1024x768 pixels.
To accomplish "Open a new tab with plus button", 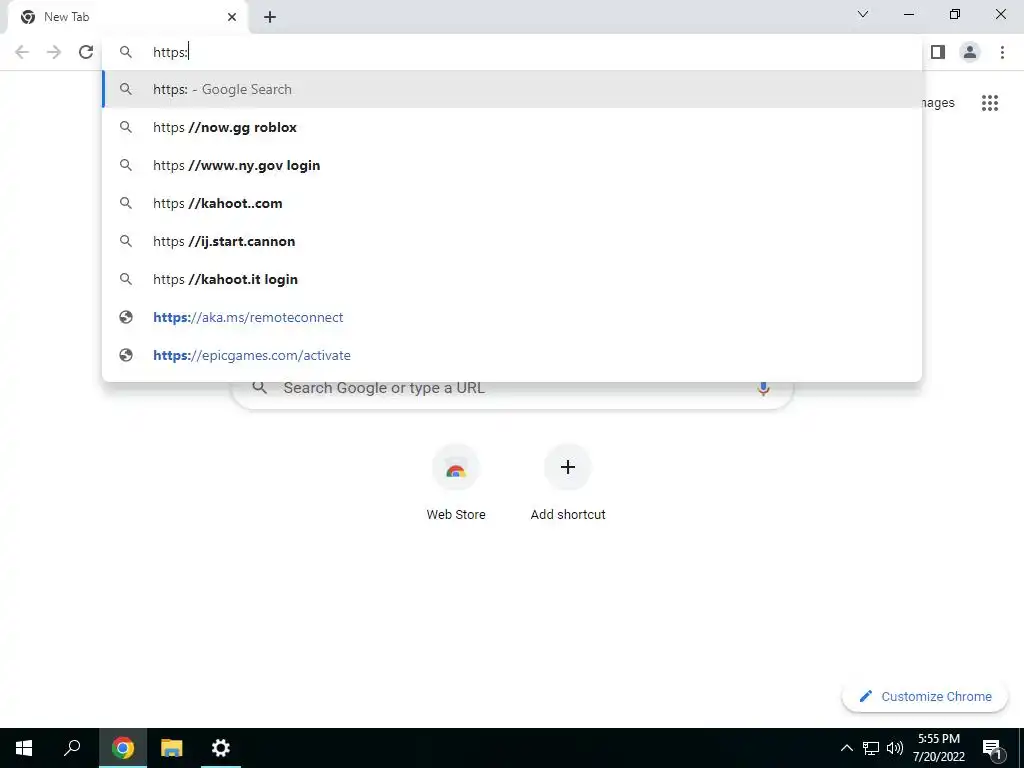I will (270, 17).
